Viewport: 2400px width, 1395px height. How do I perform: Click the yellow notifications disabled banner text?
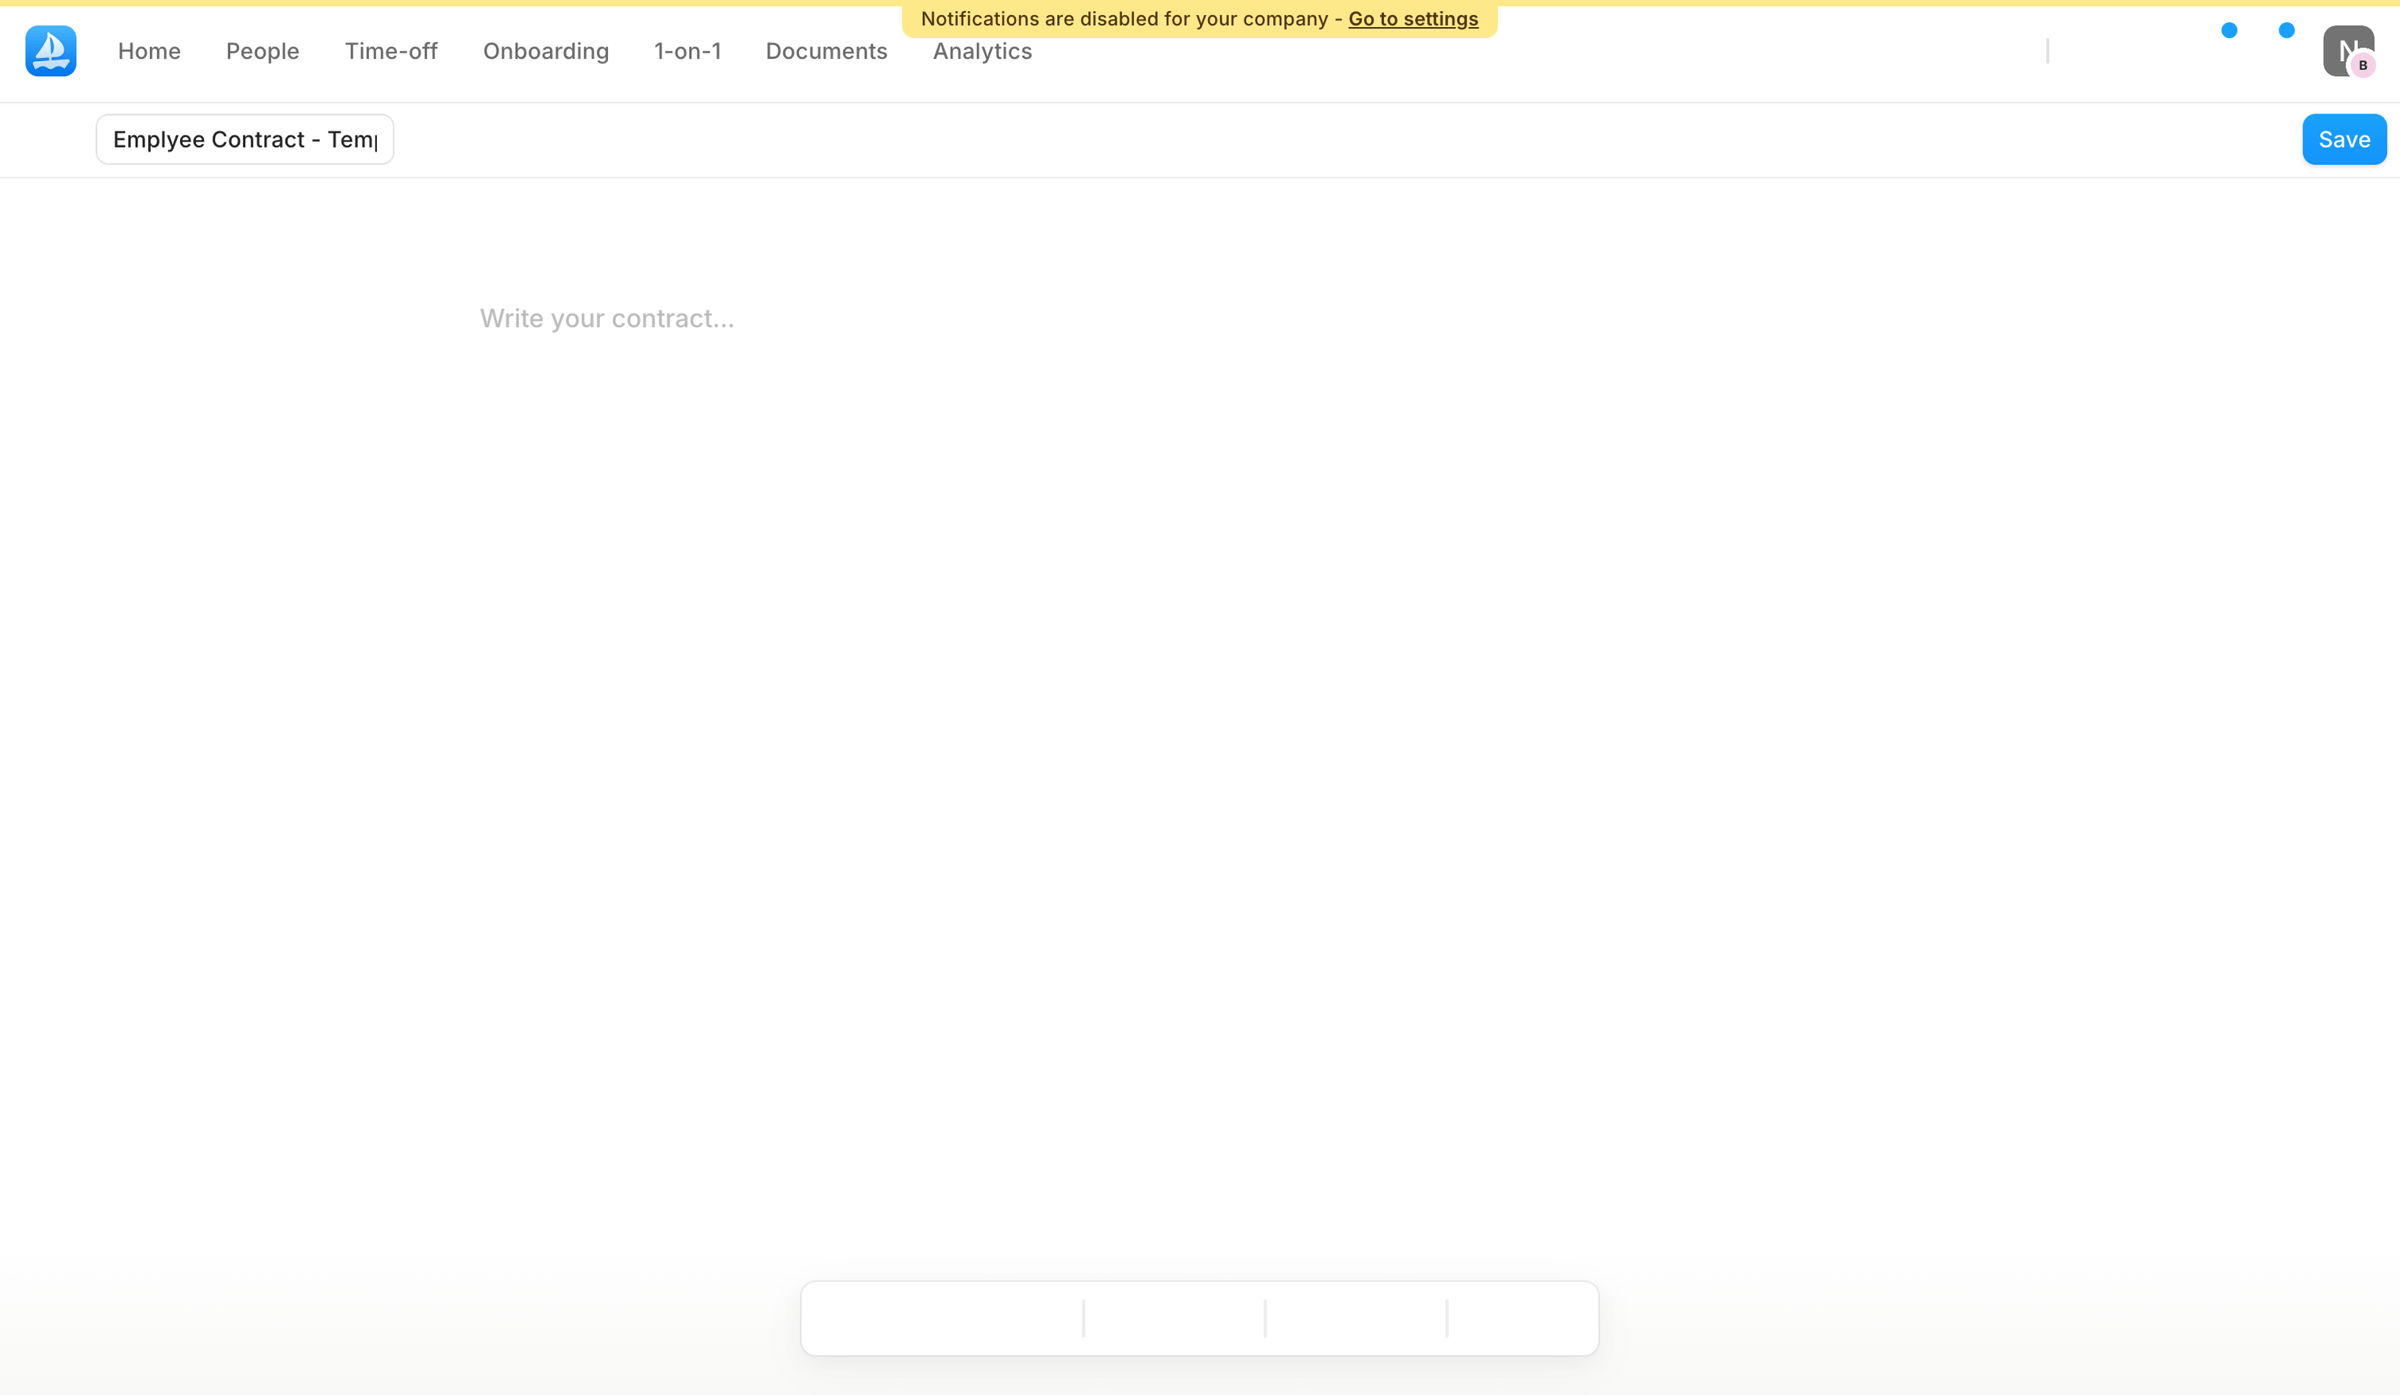click(x=1131, y=19)
